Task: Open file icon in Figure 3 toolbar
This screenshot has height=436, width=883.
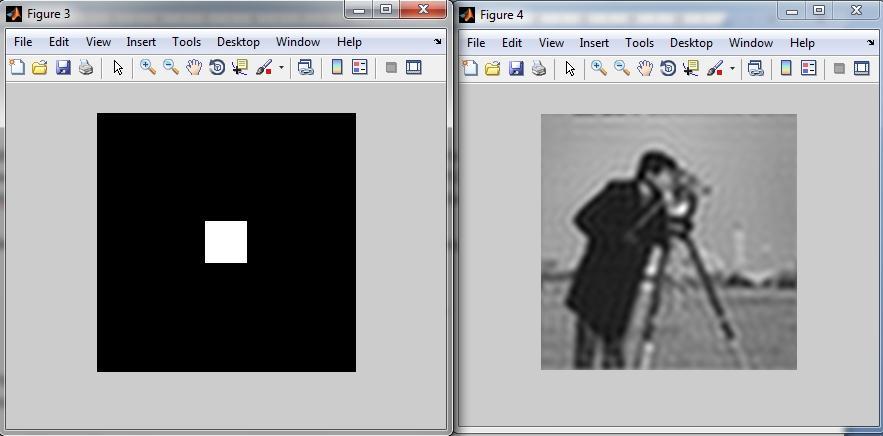Action: point(39,68)
